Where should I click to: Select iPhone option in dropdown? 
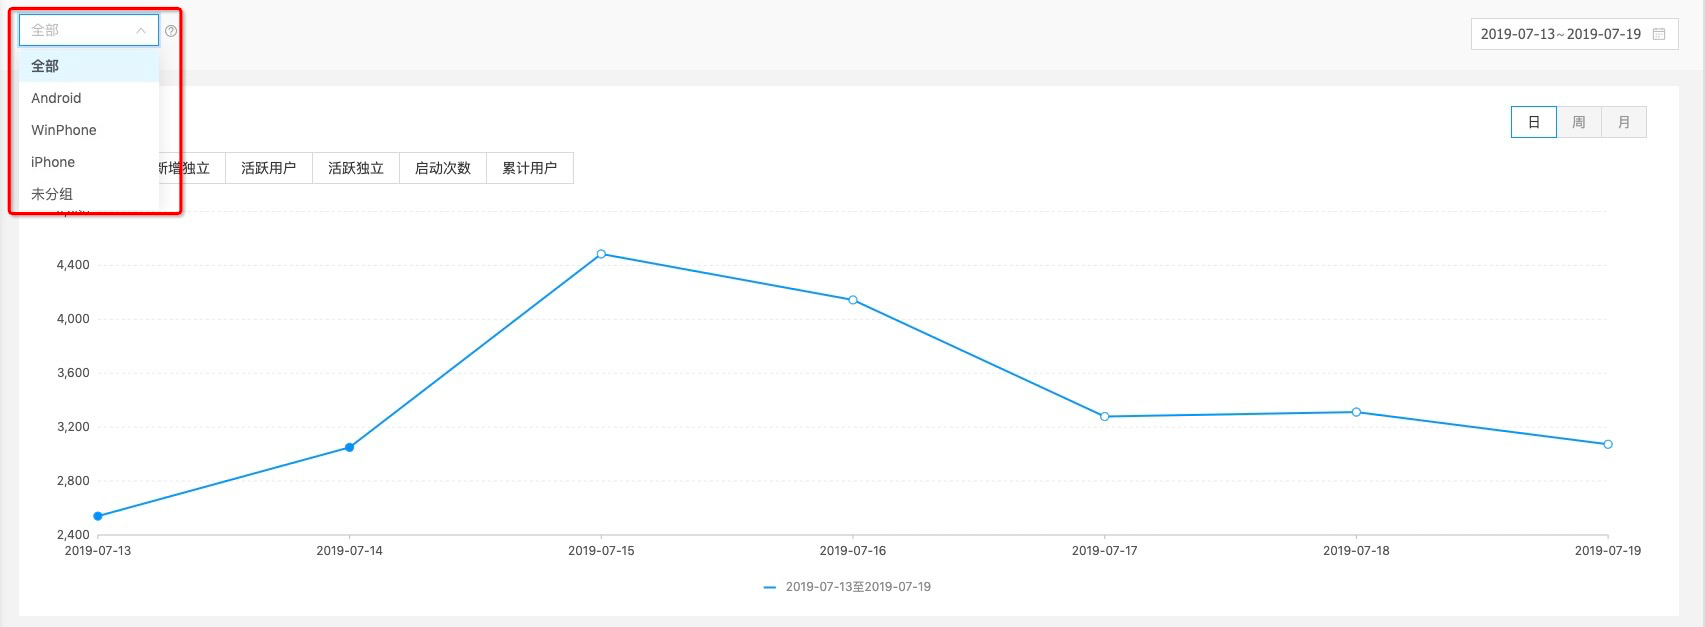[89, 162]
